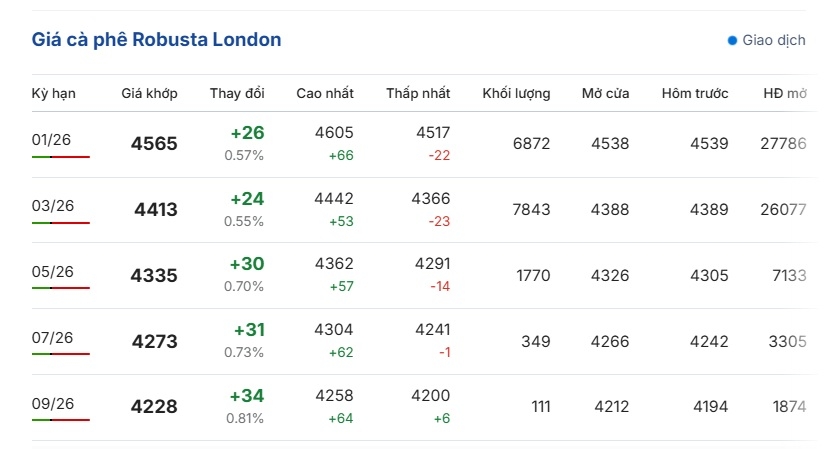Viewport: 835px width, 449px height.
Task: Click the Thấp nhất column header
Action: (418, 94)
